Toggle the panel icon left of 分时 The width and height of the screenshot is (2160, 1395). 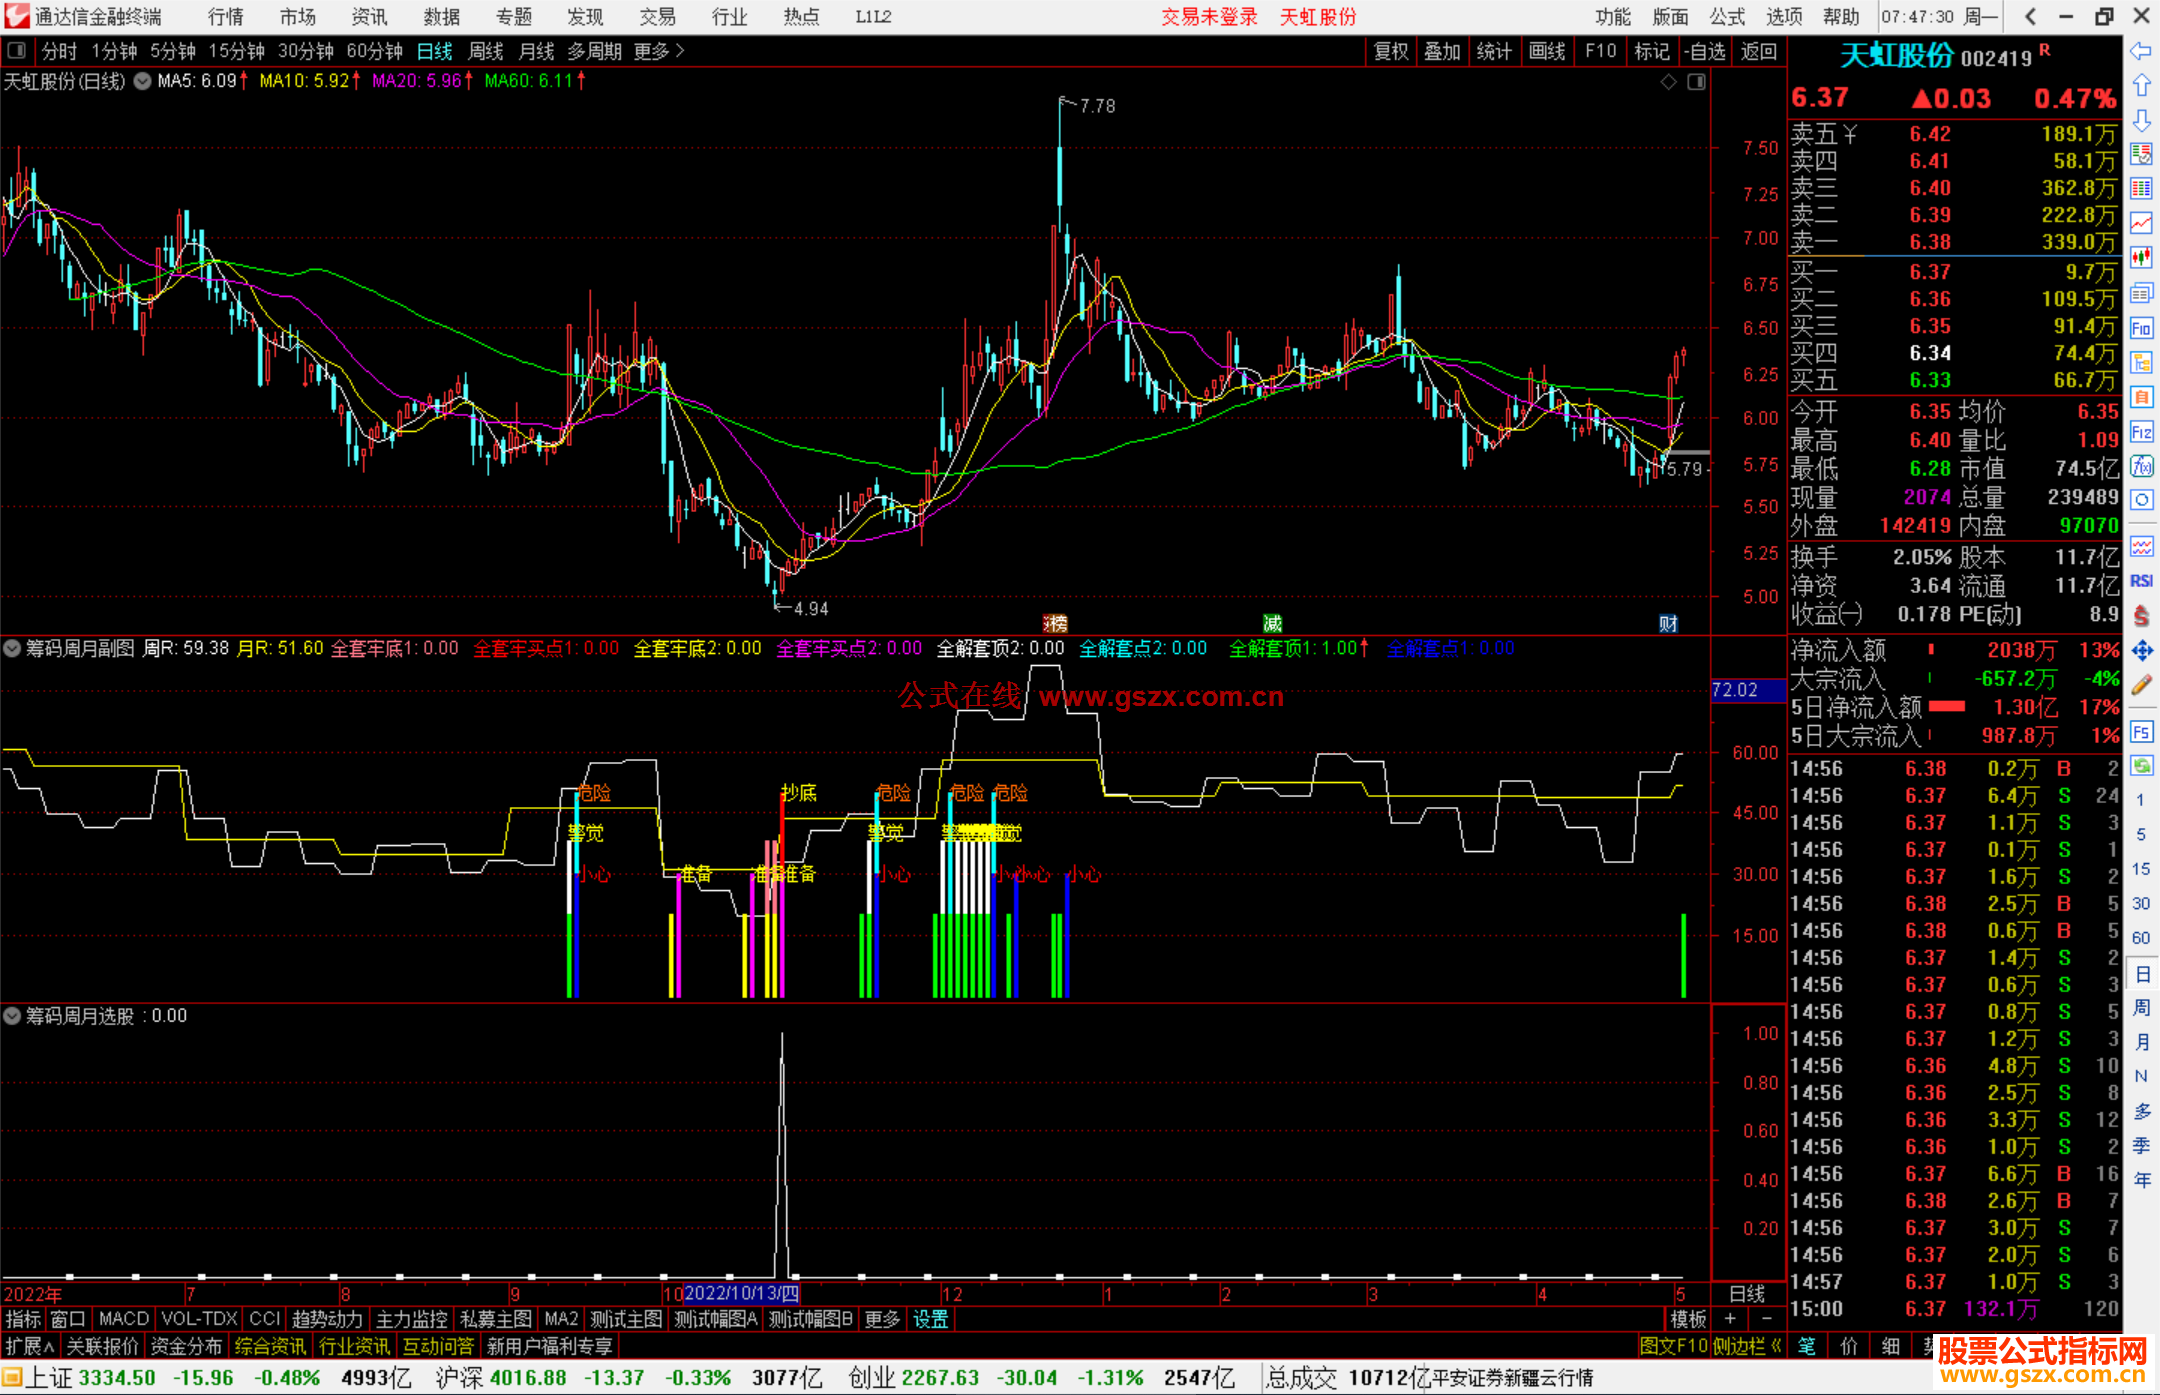pyautogui.click(x=17, y=50)
